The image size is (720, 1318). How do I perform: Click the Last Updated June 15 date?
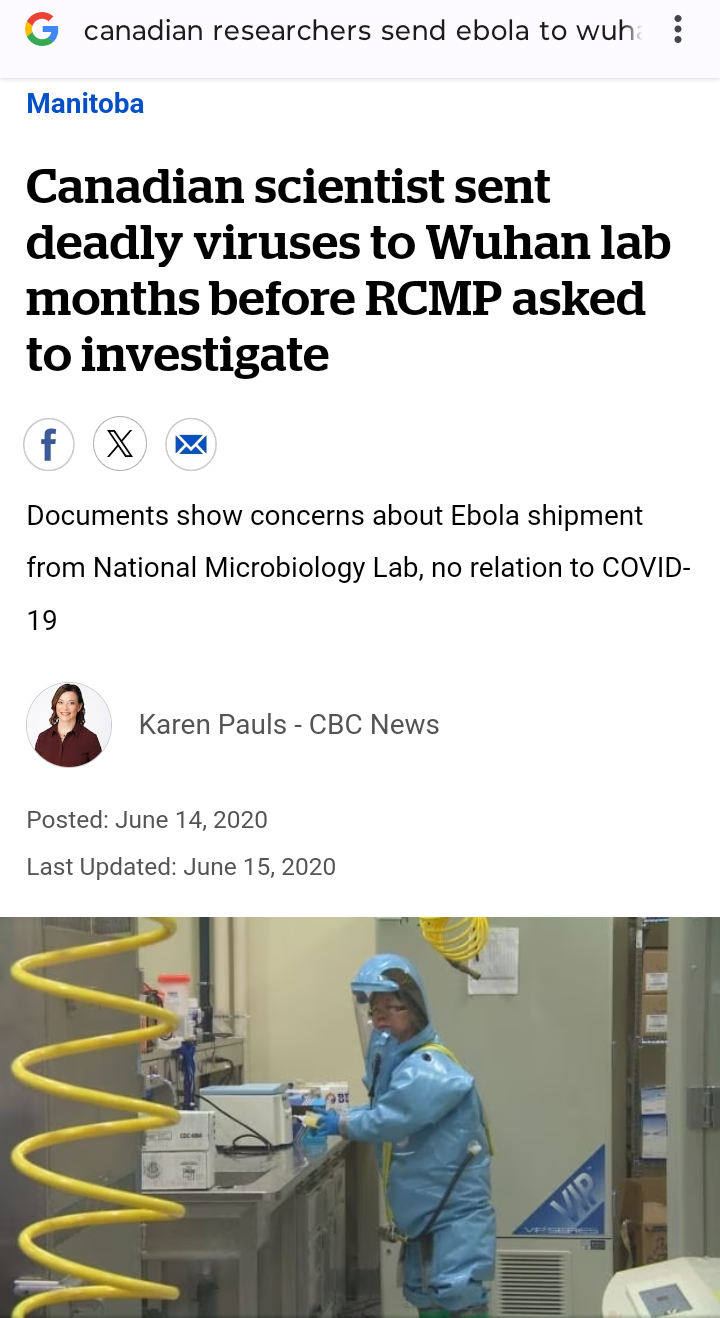181,866
